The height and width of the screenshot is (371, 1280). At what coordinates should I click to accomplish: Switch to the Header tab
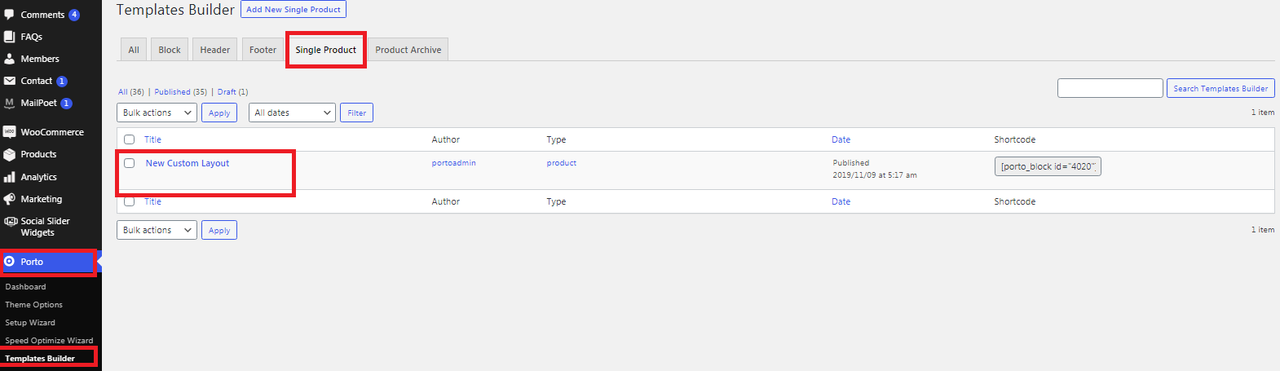(215, 50)
